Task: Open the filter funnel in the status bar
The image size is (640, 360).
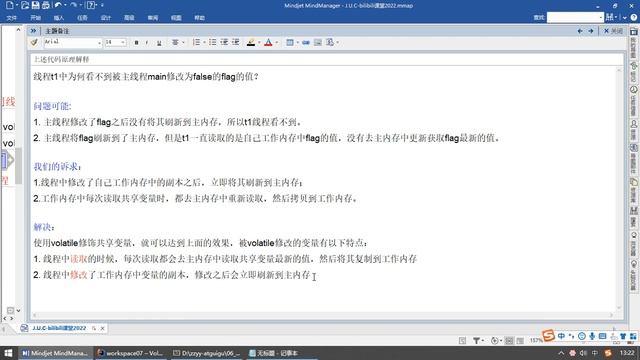Action: coord(476,340)
